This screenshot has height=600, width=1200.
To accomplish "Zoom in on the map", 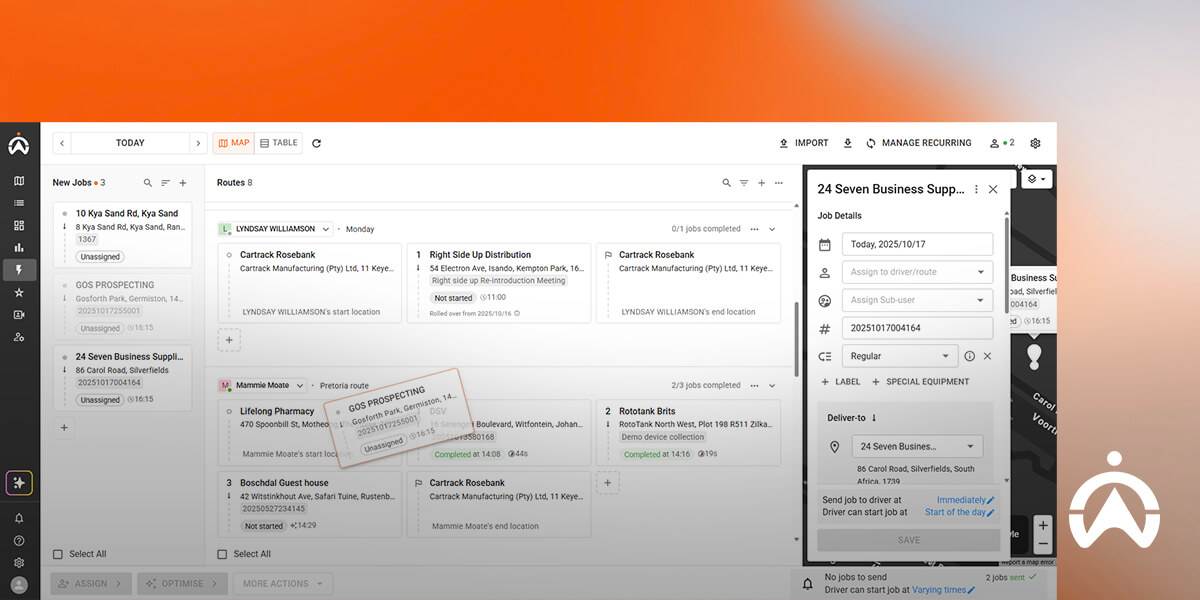I will [1043, 526].
